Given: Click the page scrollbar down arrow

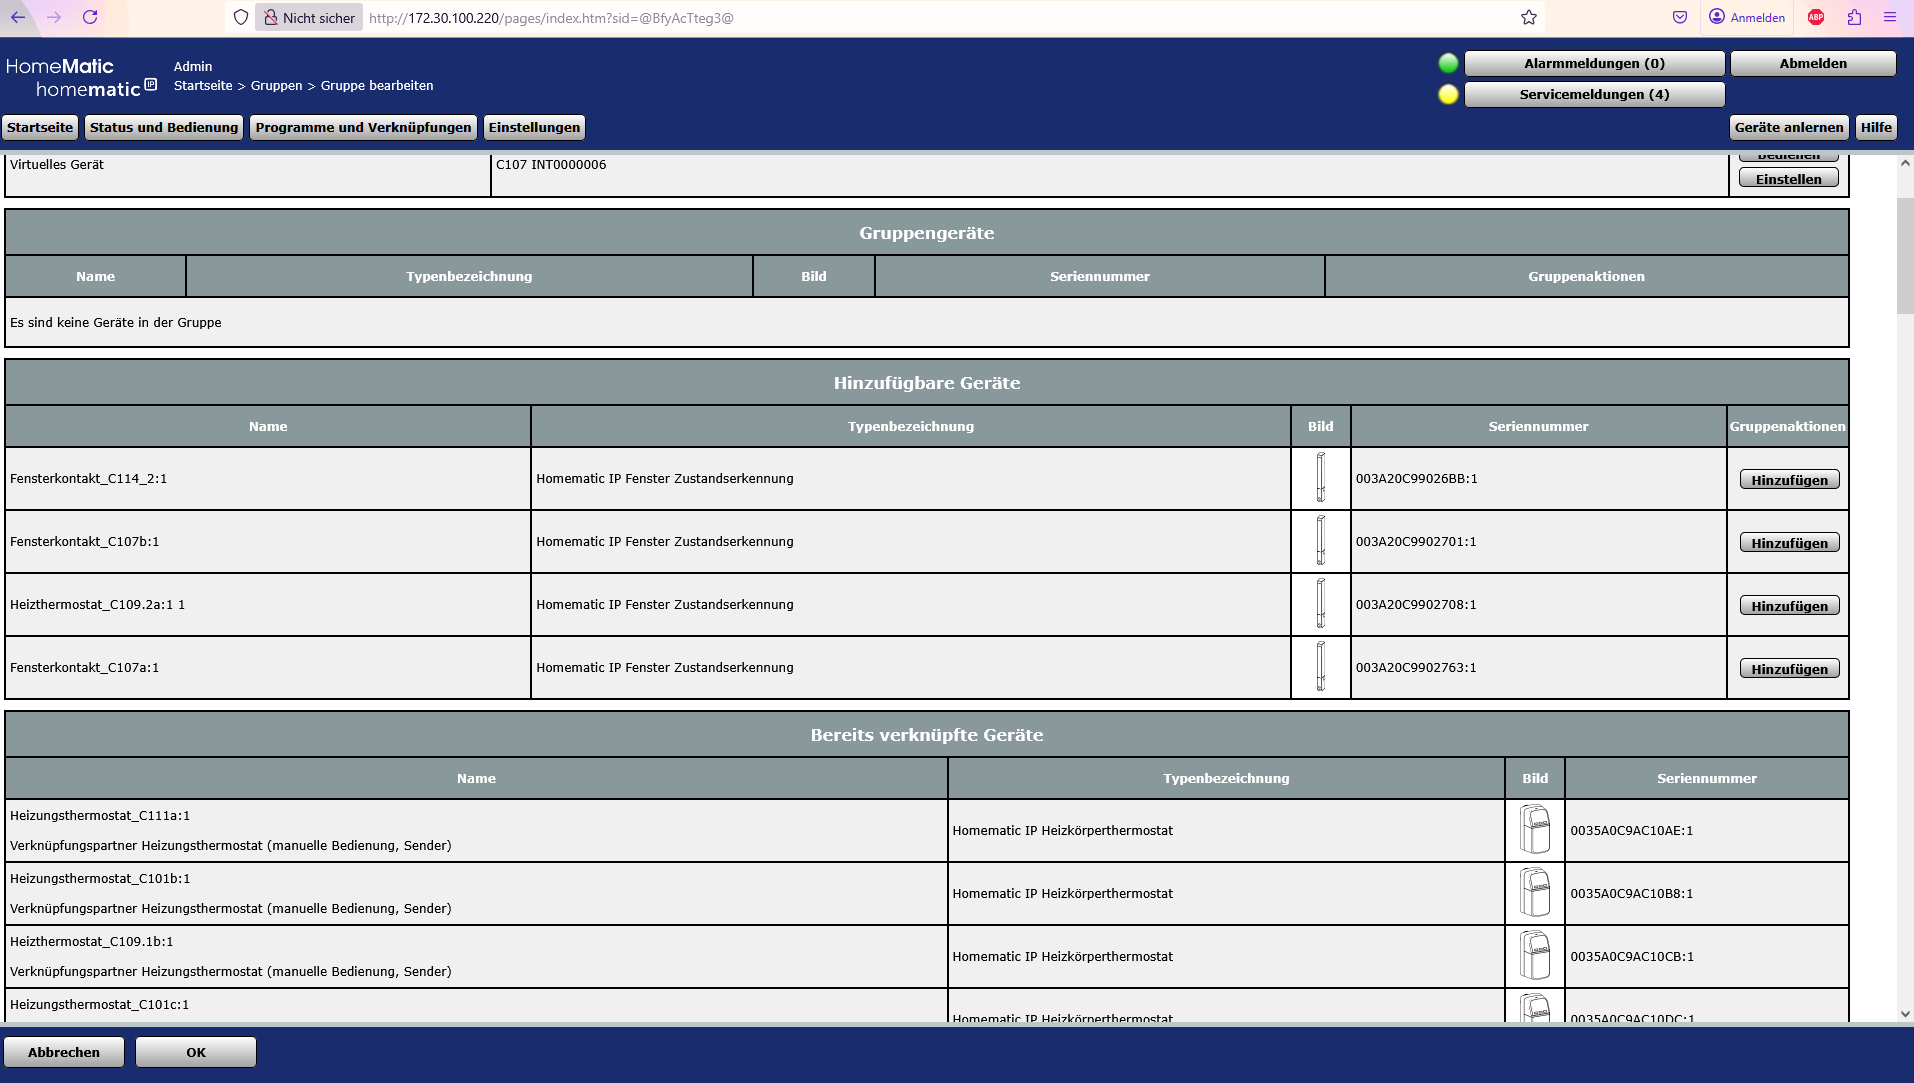Looking at the screenshot, I should coord(1904,1013).
